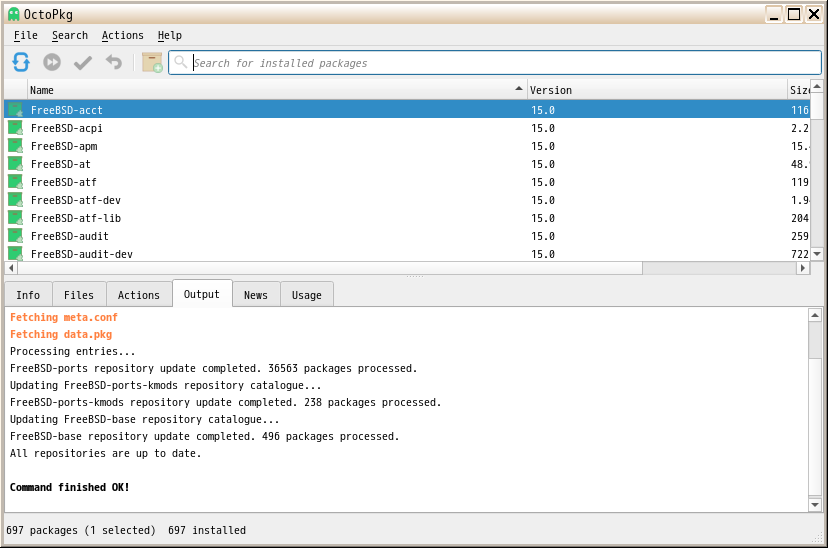
Task: Select the FreeBSD-apm package name
Action: [x=64, y=146]
